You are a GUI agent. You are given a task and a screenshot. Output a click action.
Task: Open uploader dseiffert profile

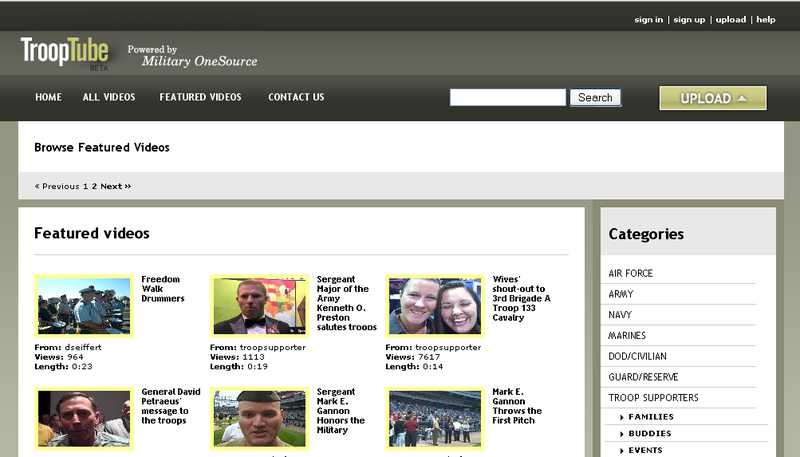tap(83, 347)
